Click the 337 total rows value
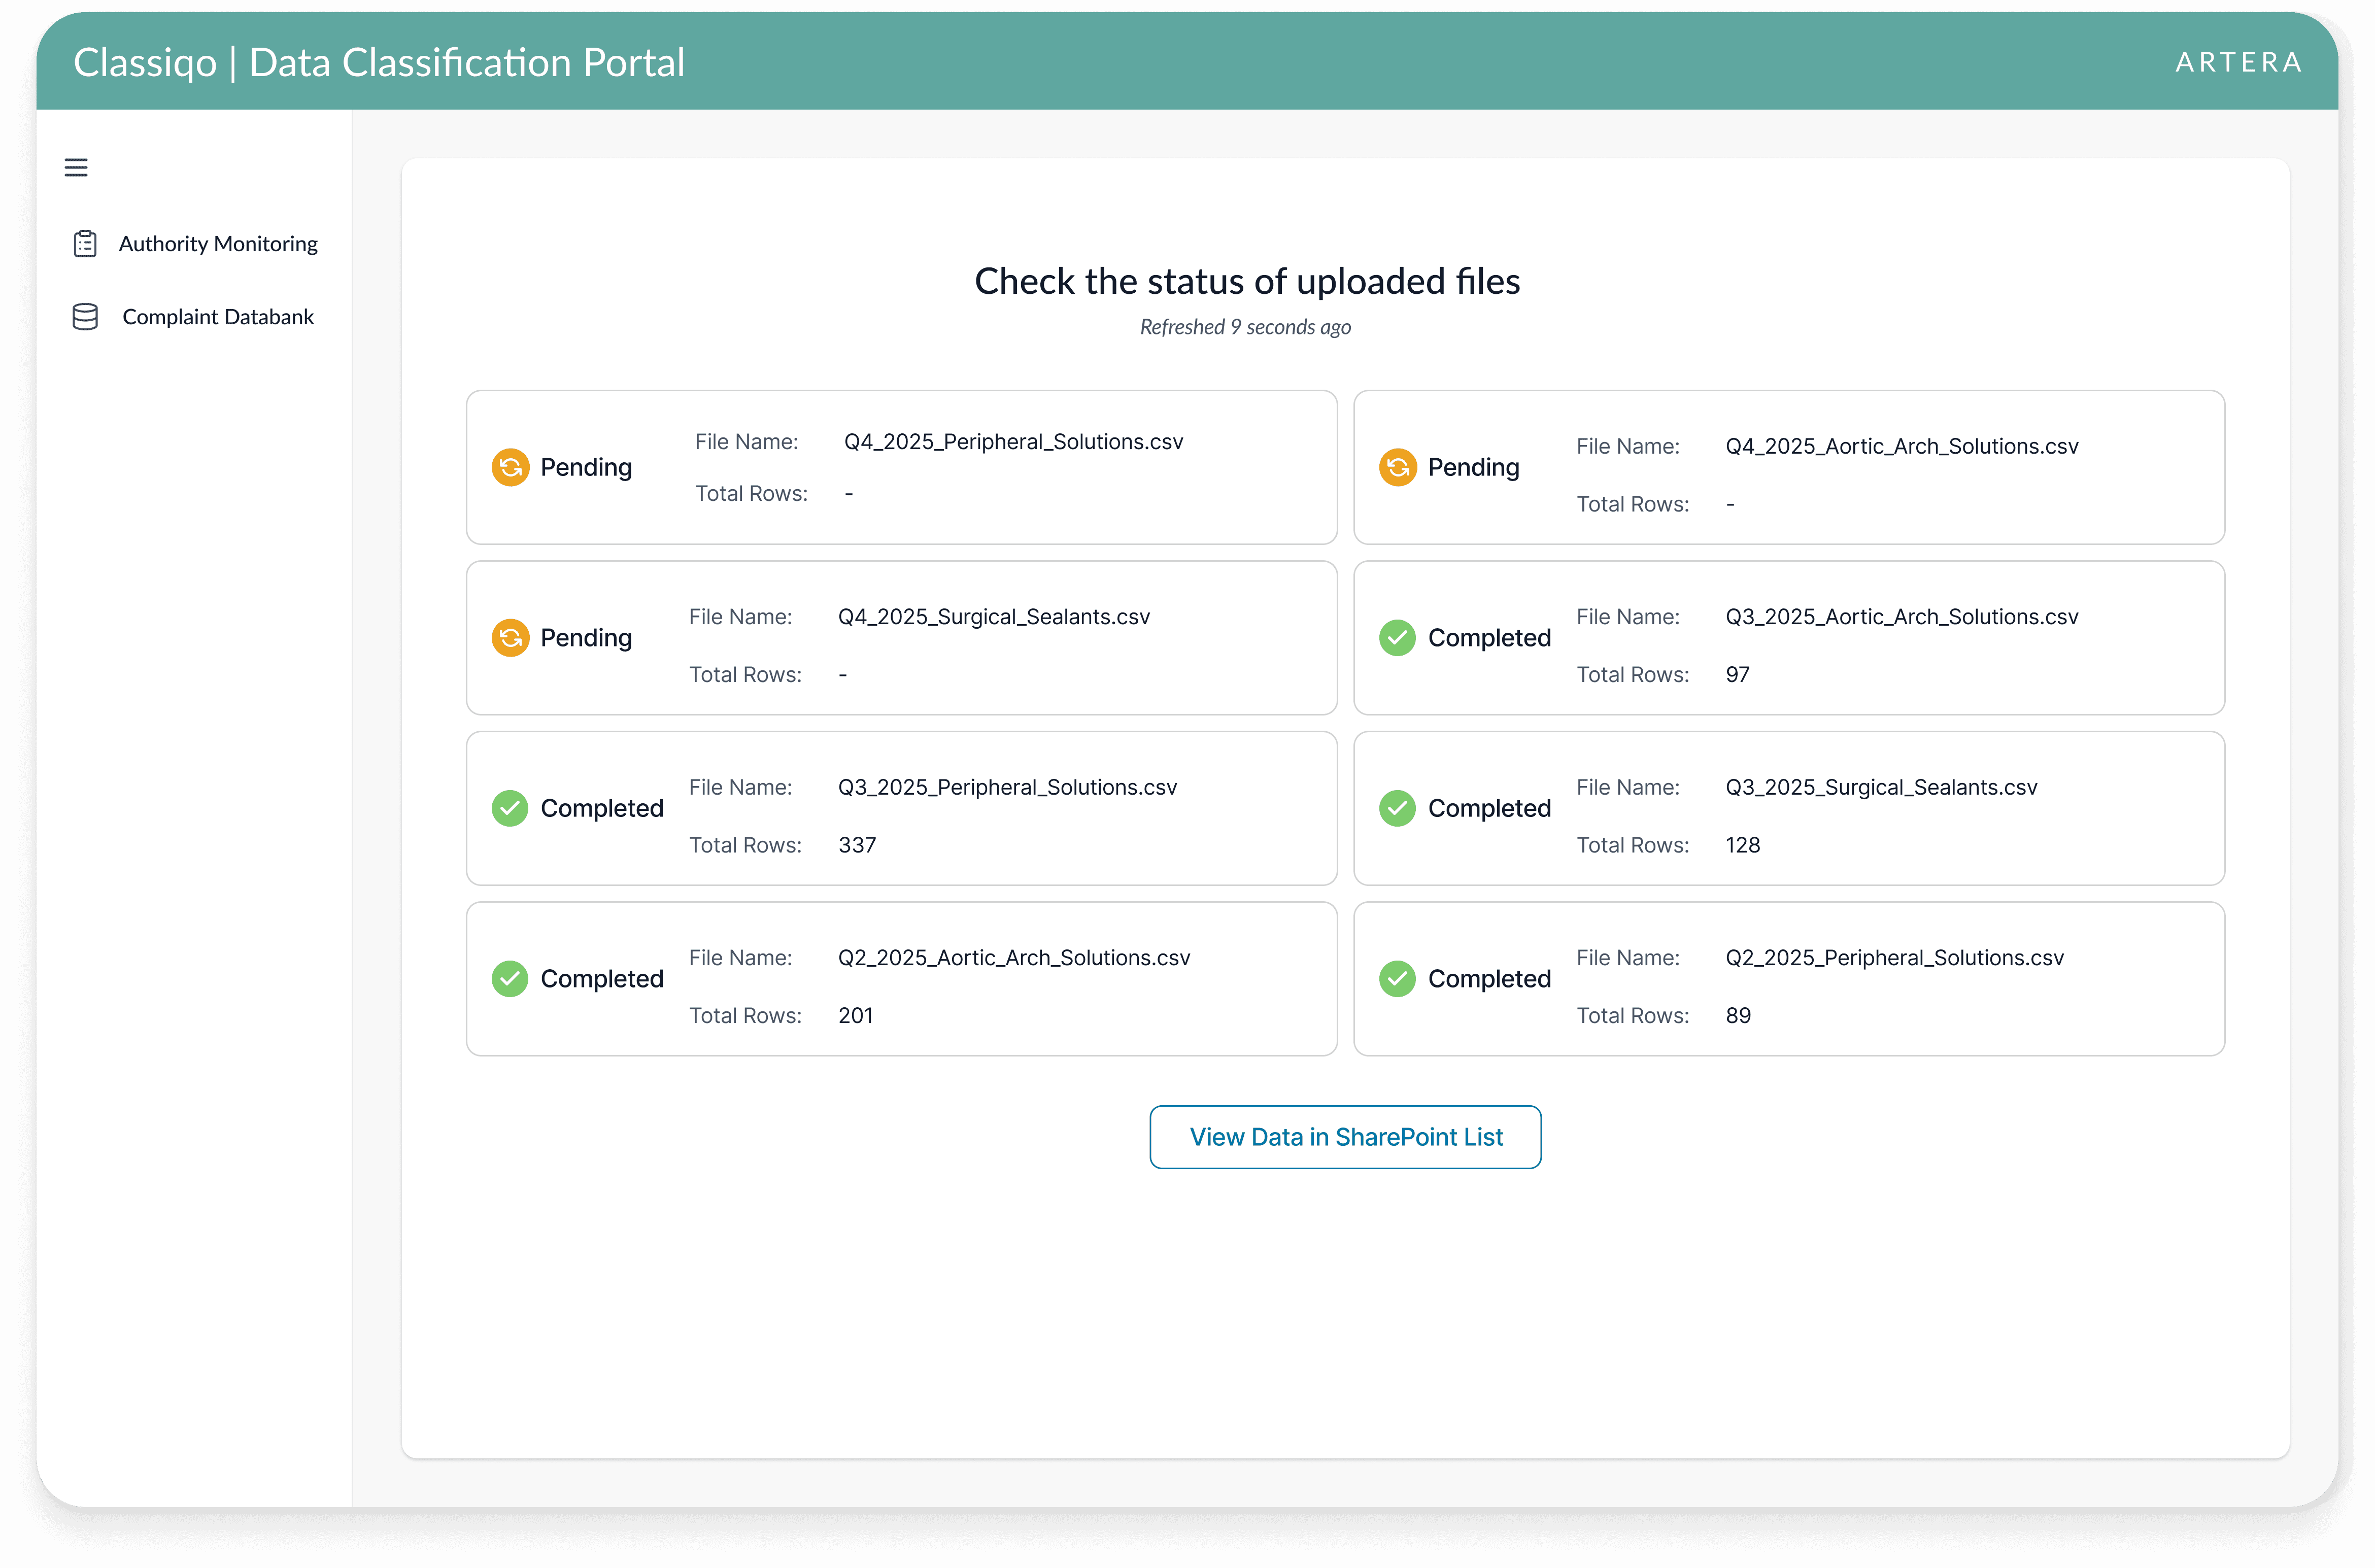Image resolution: width=2375 pixels, height=1568 pixels. pos(857,845)
